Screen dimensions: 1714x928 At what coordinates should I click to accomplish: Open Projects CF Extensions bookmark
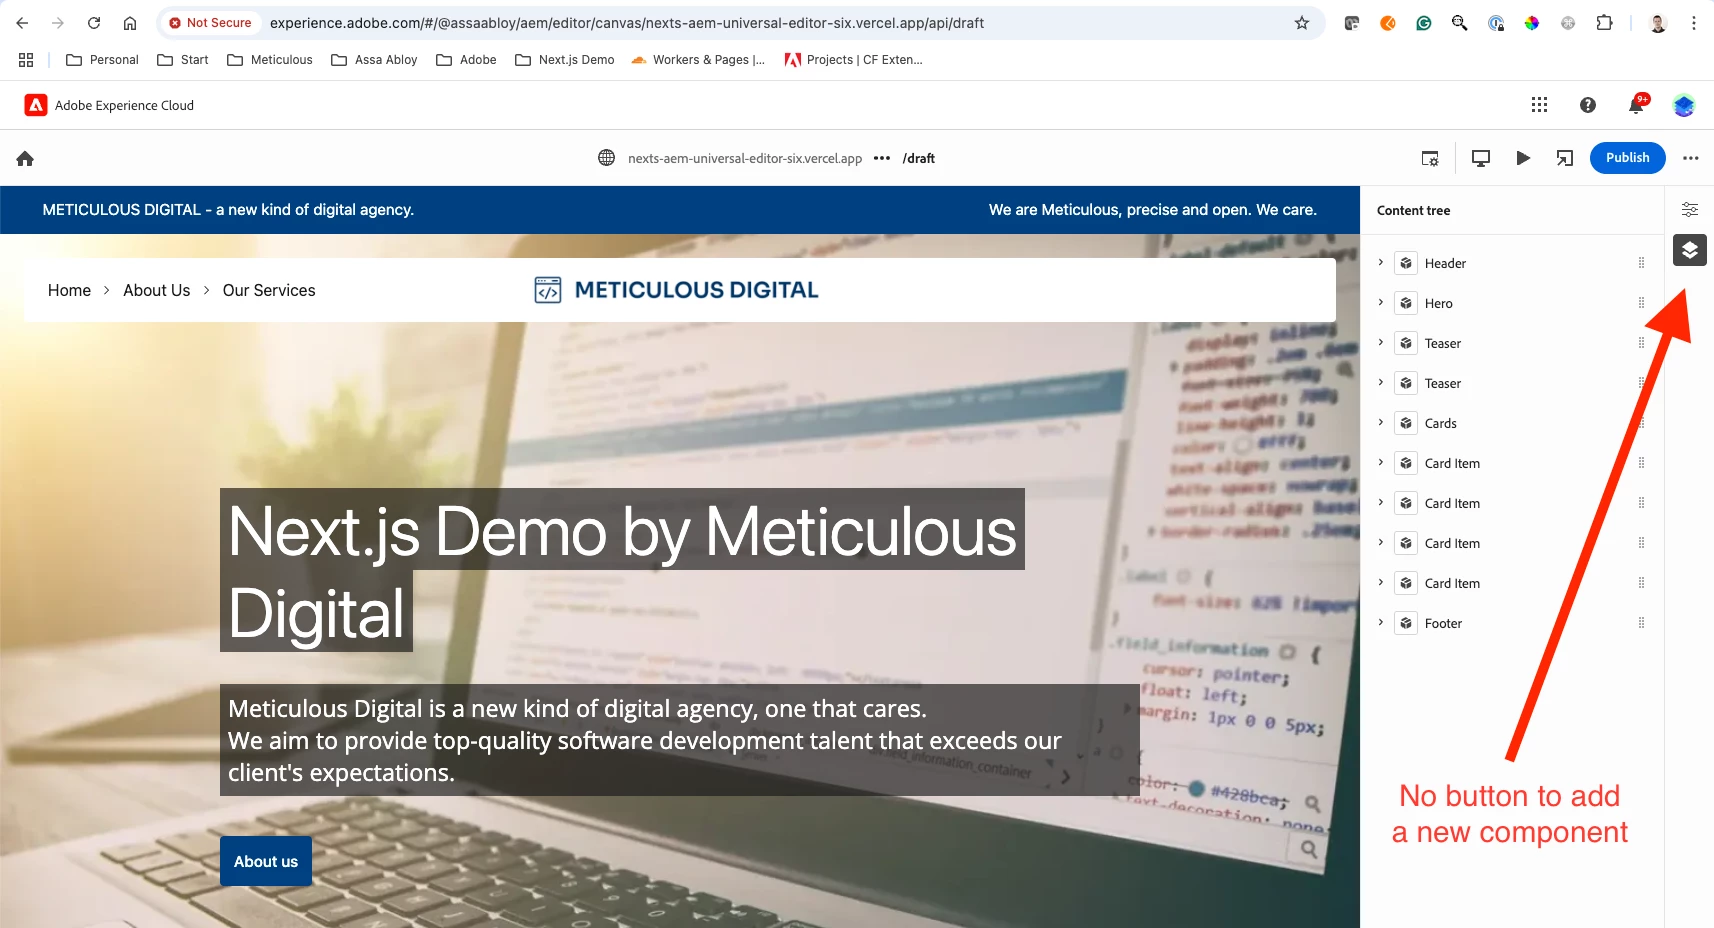tap(854, 60)
